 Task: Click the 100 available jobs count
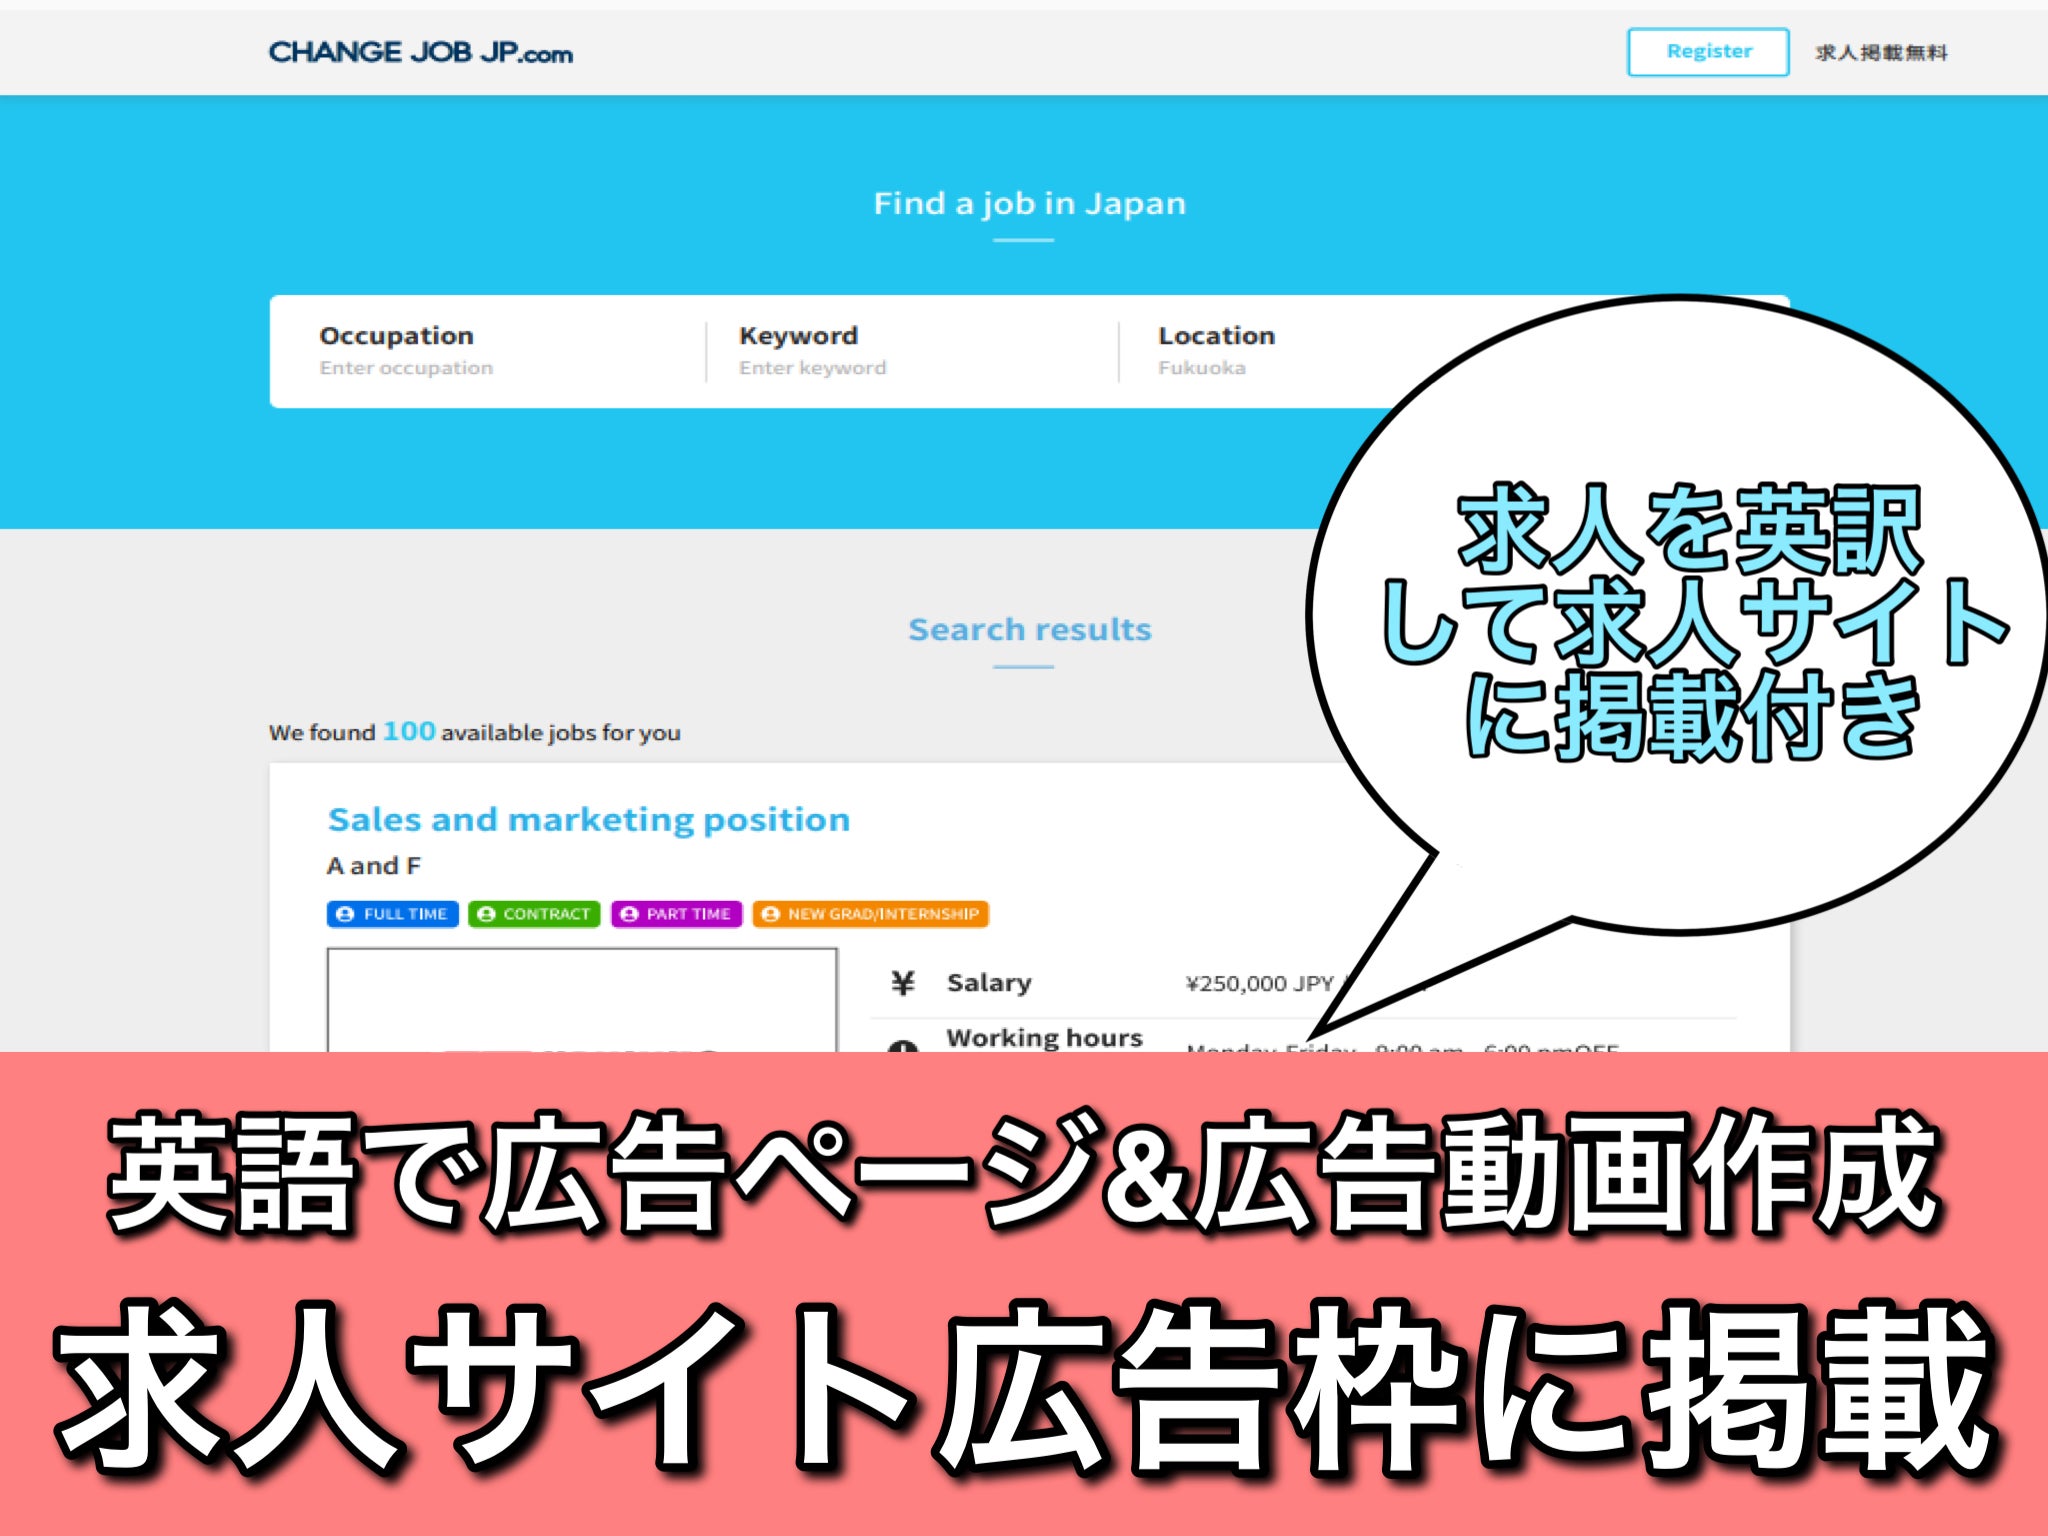pos(409,732)
